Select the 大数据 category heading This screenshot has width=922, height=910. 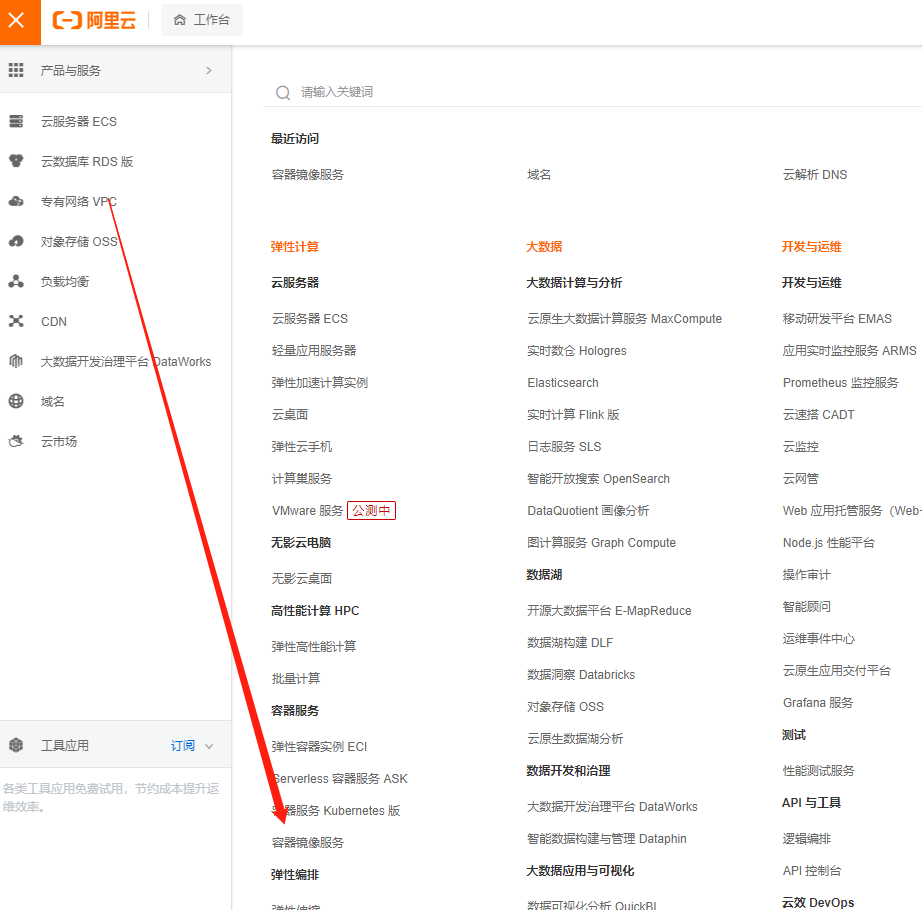(x=544, y=247)
